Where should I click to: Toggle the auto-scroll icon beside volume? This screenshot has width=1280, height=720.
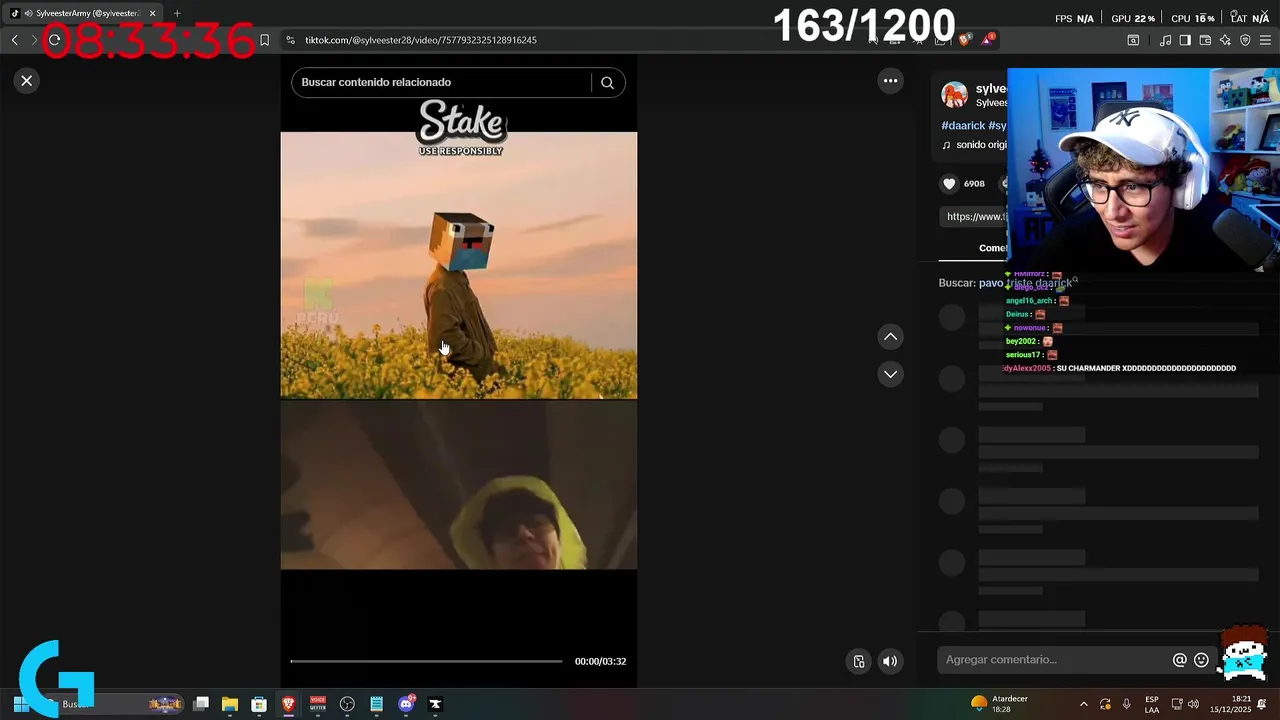[859, 661]
